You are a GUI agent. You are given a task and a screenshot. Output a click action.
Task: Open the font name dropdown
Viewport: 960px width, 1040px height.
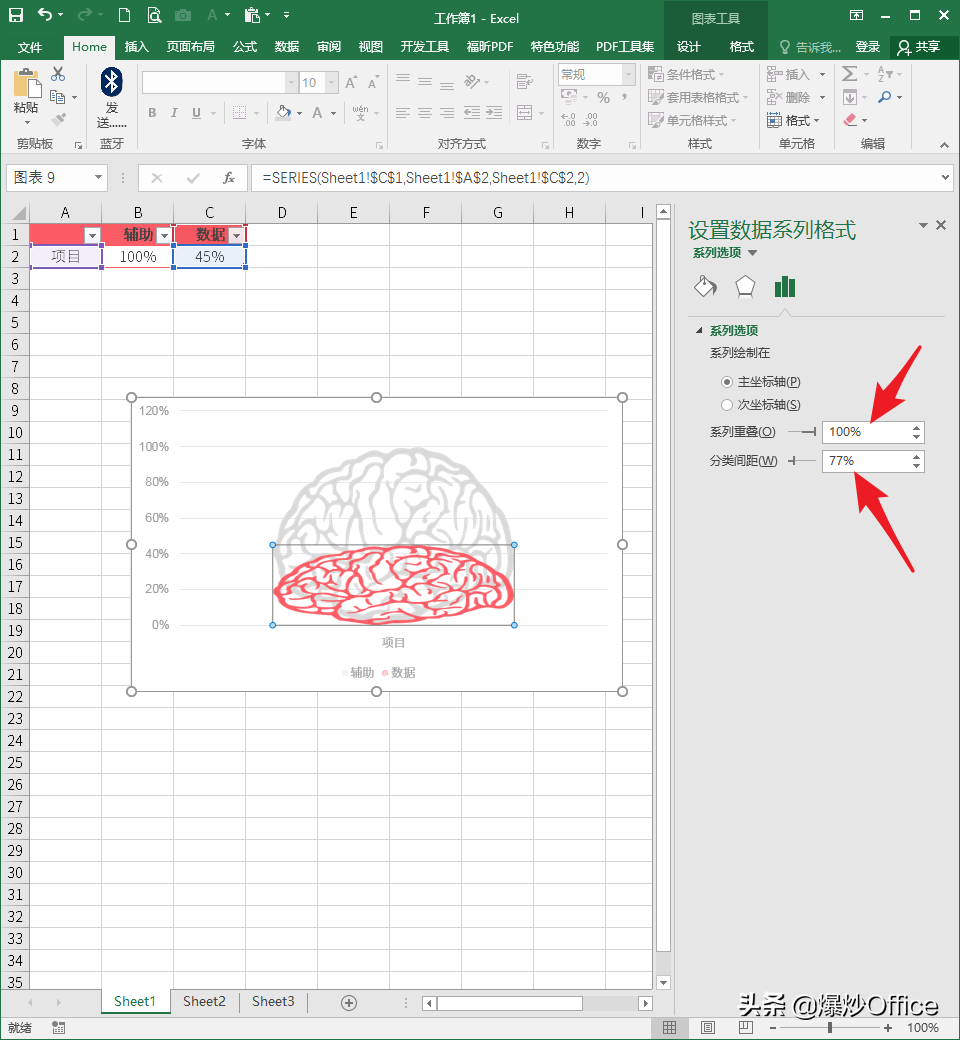coord(291,82)
